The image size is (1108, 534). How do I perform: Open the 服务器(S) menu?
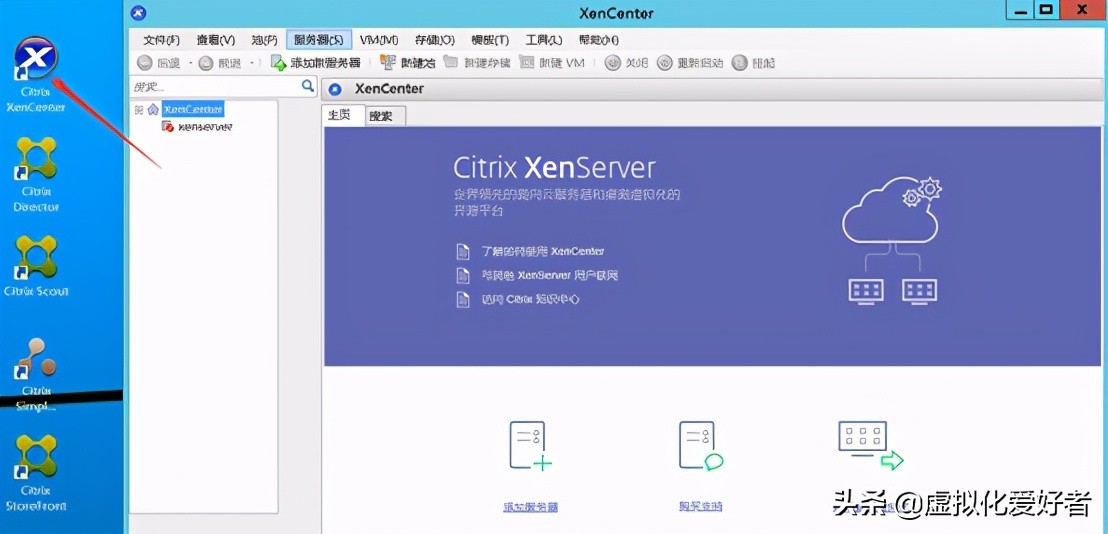click(x=319, y=40)
